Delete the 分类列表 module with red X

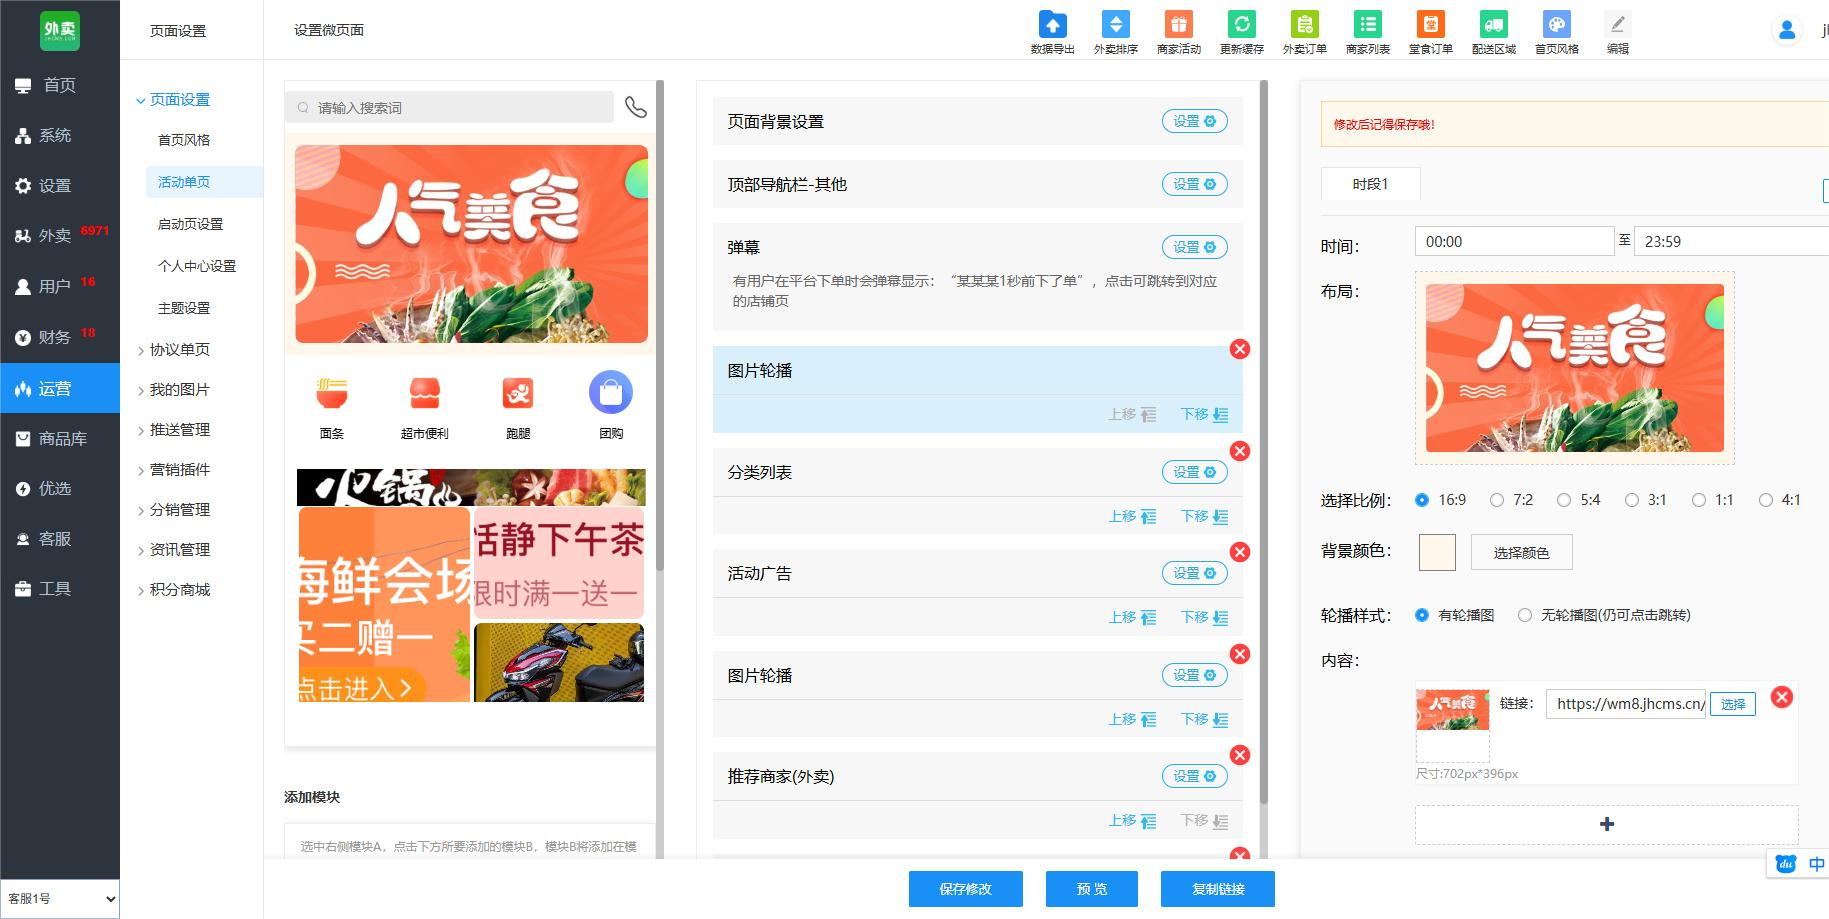pyautogui.click(x=1240, y=451)
